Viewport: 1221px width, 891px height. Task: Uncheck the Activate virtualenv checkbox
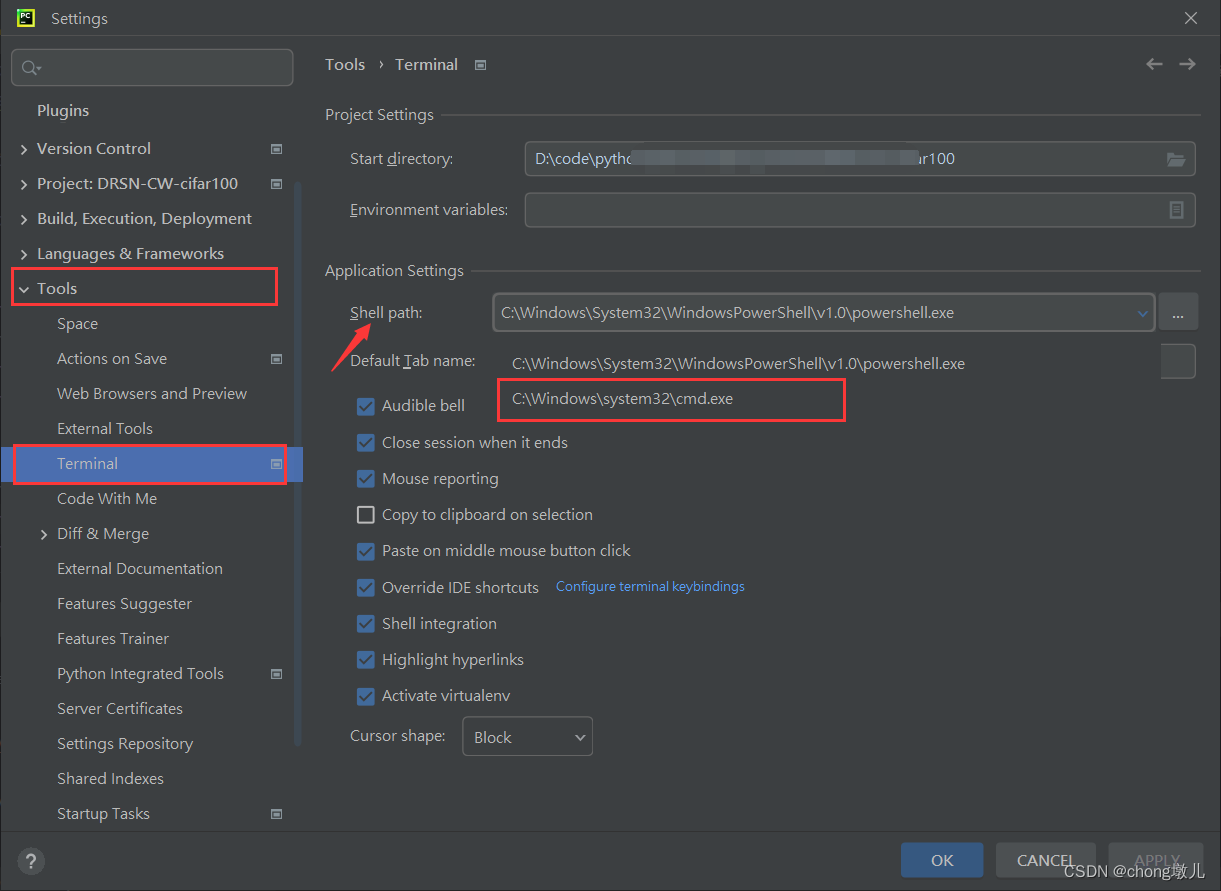pyautogui.click(x=366, y=696)
